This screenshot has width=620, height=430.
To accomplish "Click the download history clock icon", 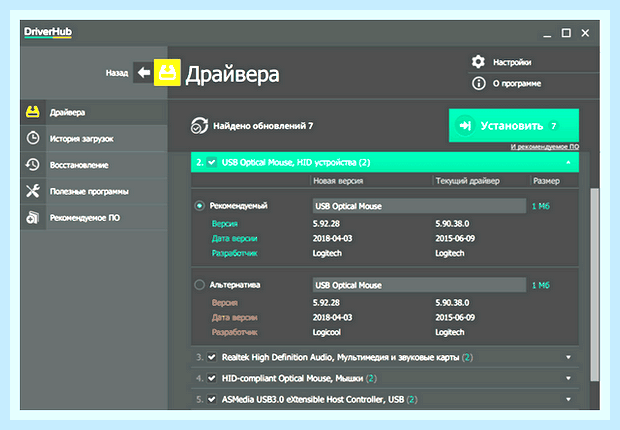I will click(33, 138).
